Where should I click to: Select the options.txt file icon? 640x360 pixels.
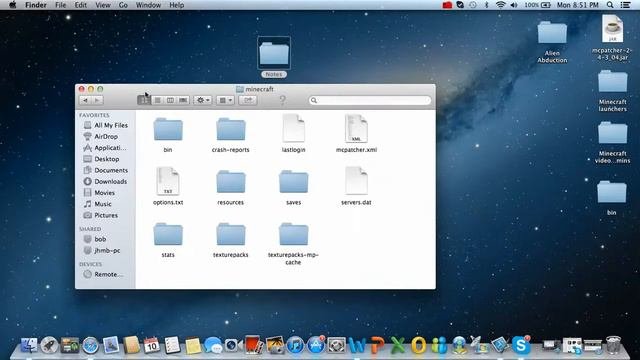point(168,181)
